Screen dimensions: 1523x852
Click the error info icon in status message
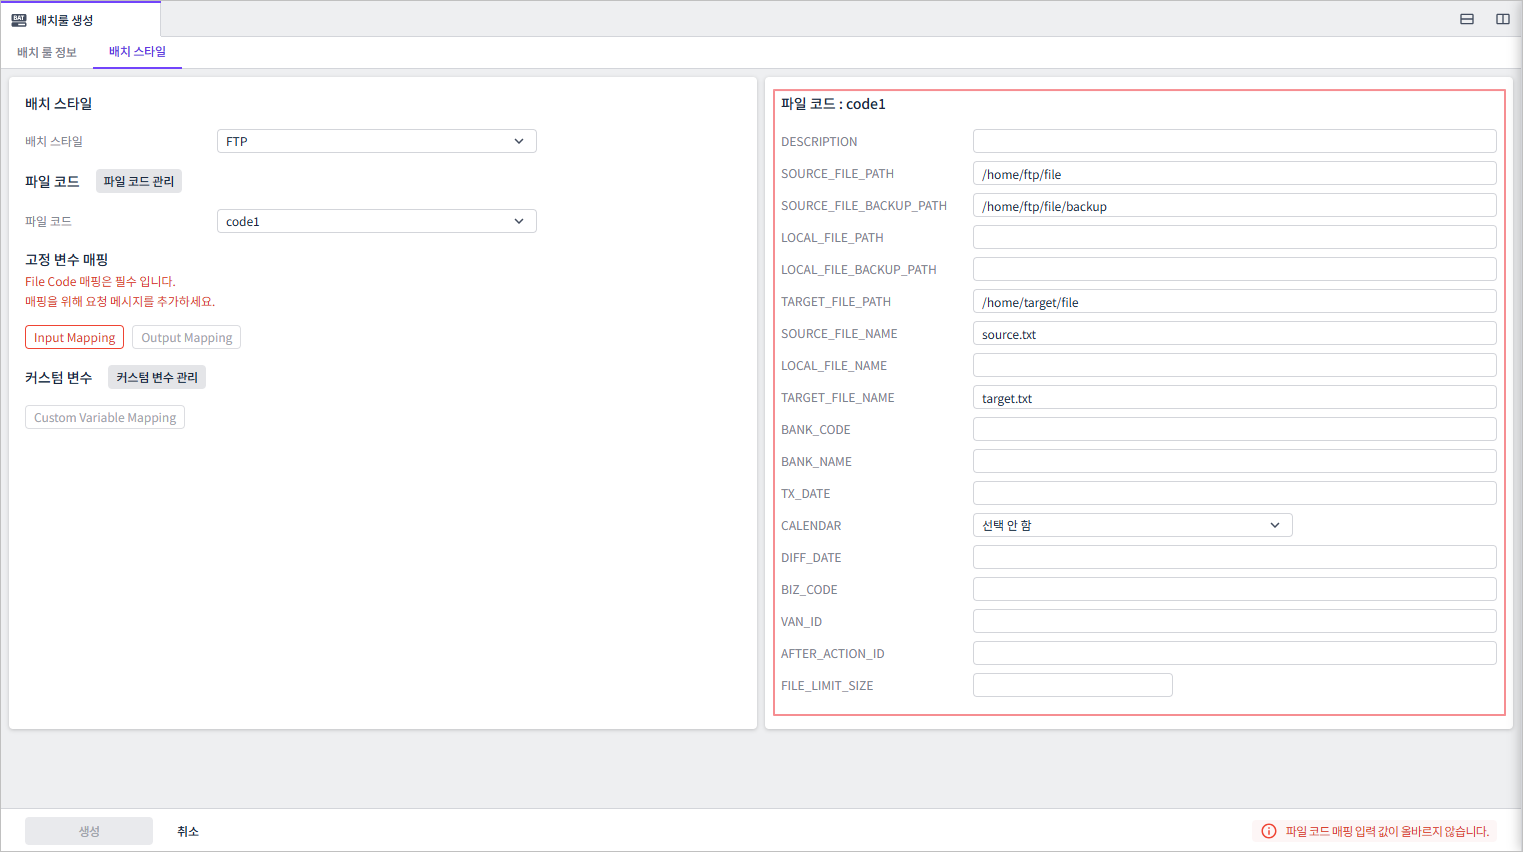coord(1269,831)
